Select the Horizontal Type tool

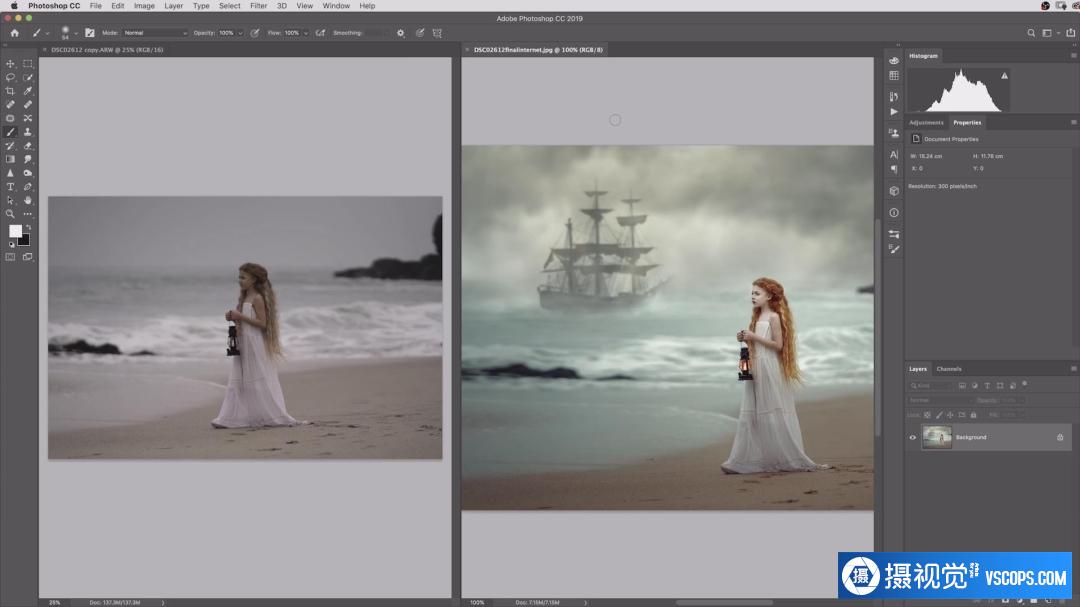tap(10, 187)
